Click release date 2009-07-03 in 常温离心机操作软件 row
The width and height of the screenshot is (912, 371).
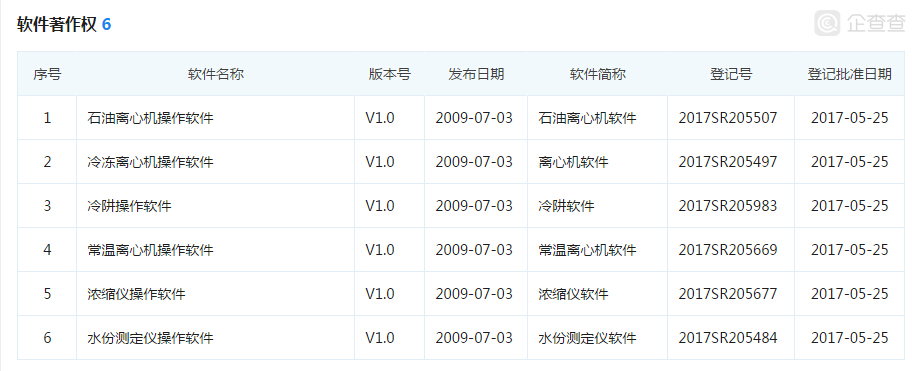(x=474, y=250)
